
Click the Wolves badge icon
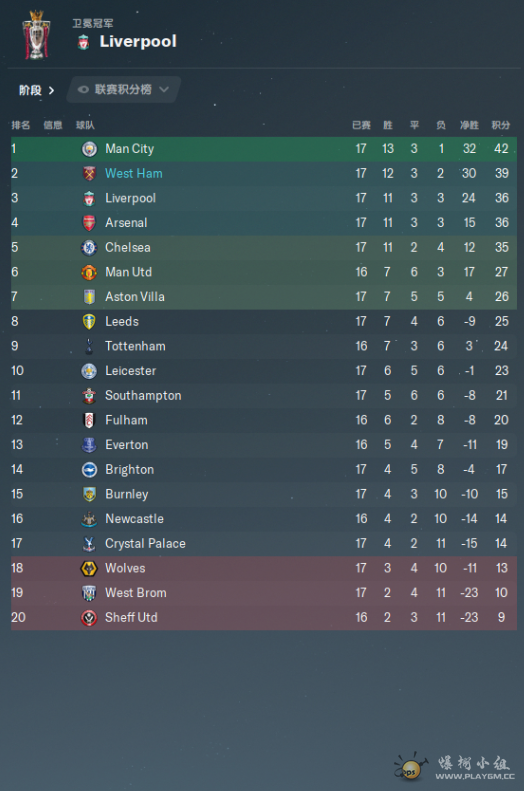[89, 569]
